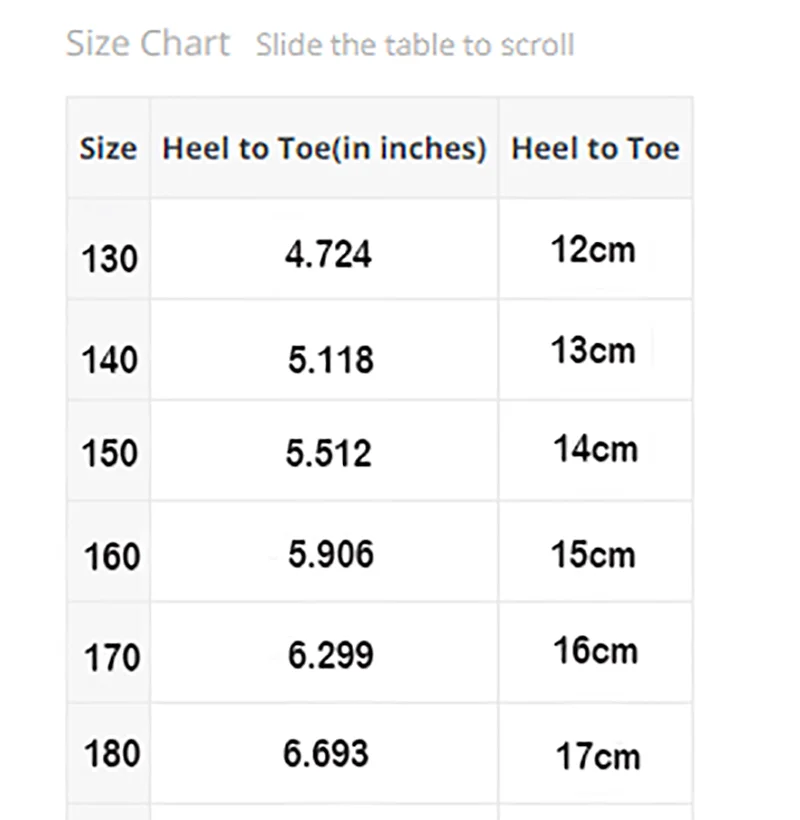This screenshot has width=800, height=820.
Task: Click the 5.906 inches cell
Action: coord(330,553)
